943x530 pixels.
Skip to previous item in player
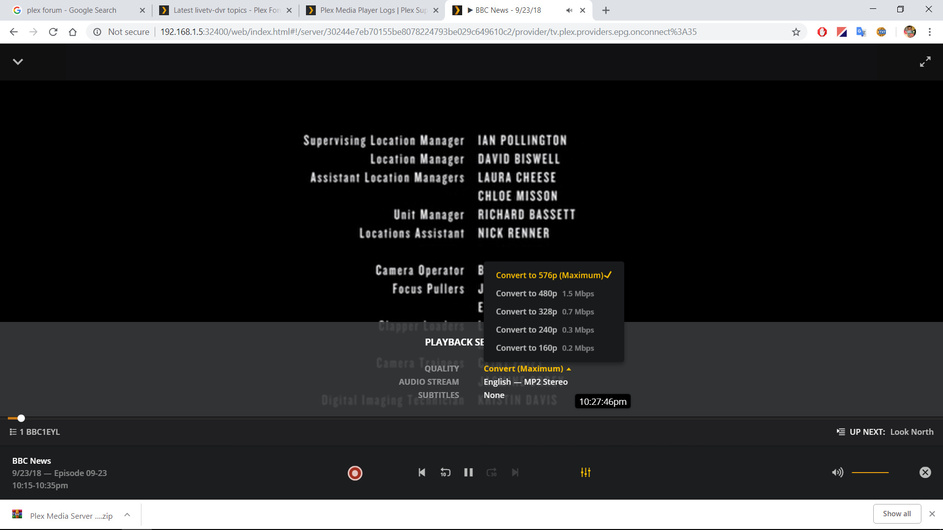(422, 473)
